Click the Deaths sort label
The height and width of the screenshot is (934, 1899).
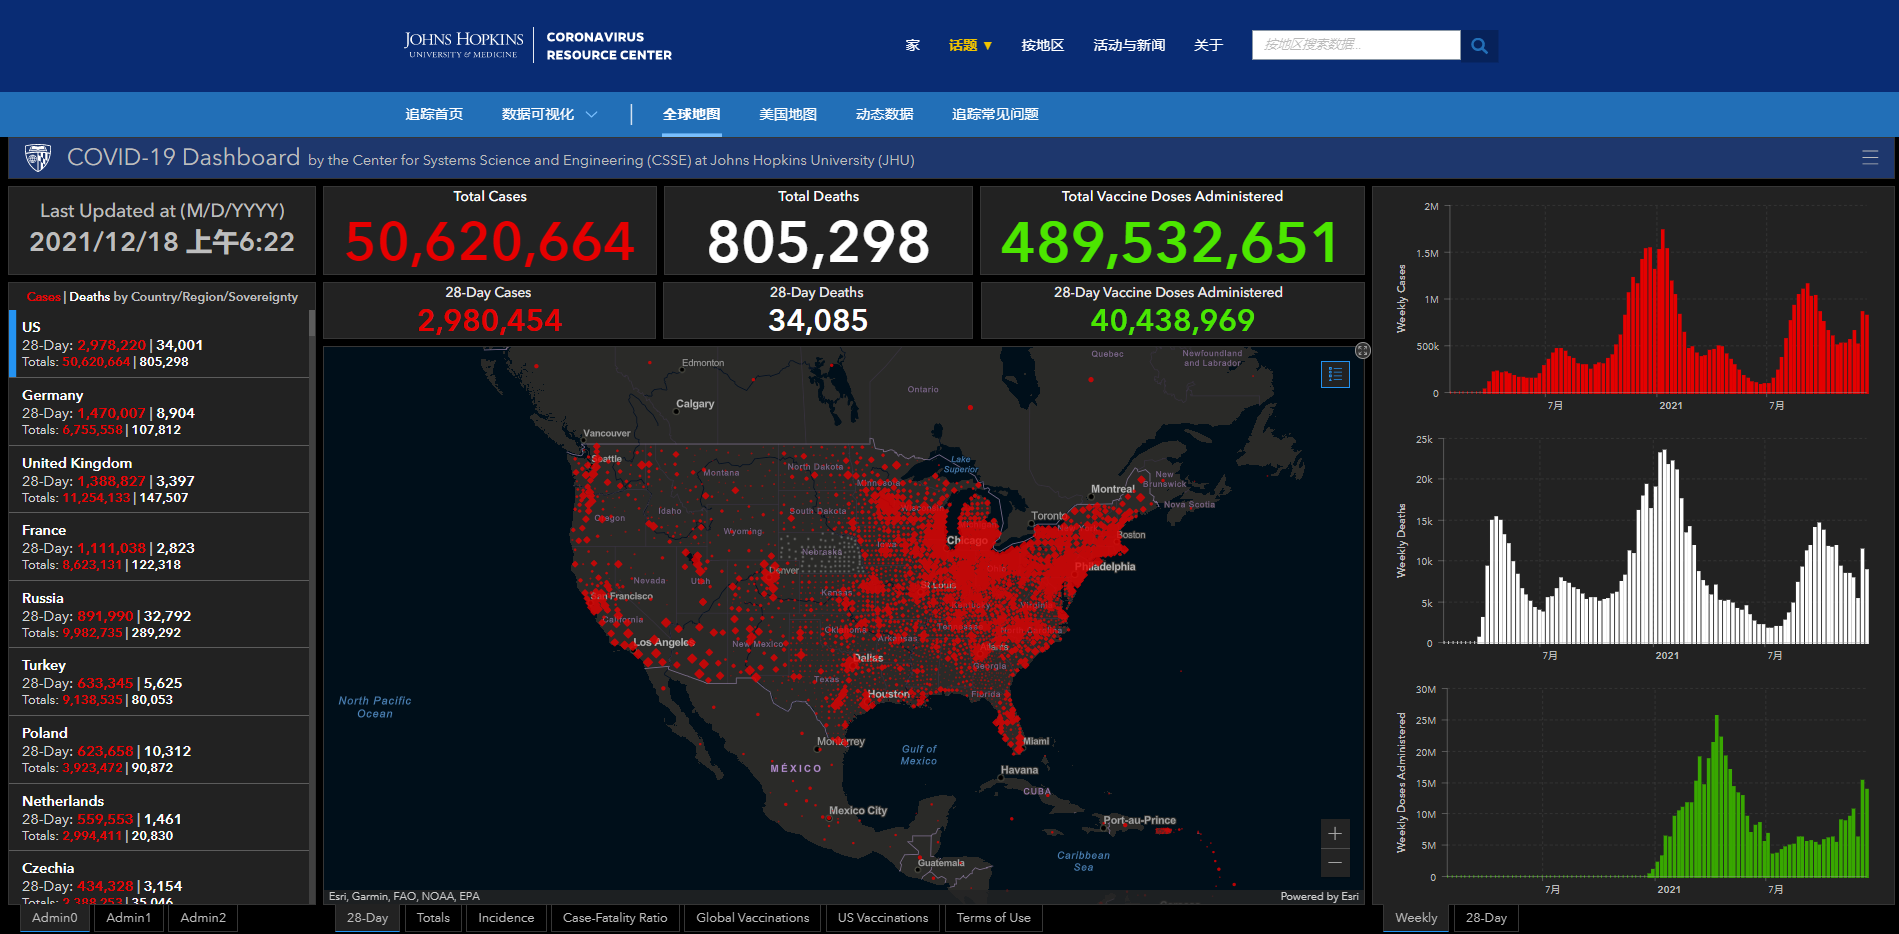[90, 297]
